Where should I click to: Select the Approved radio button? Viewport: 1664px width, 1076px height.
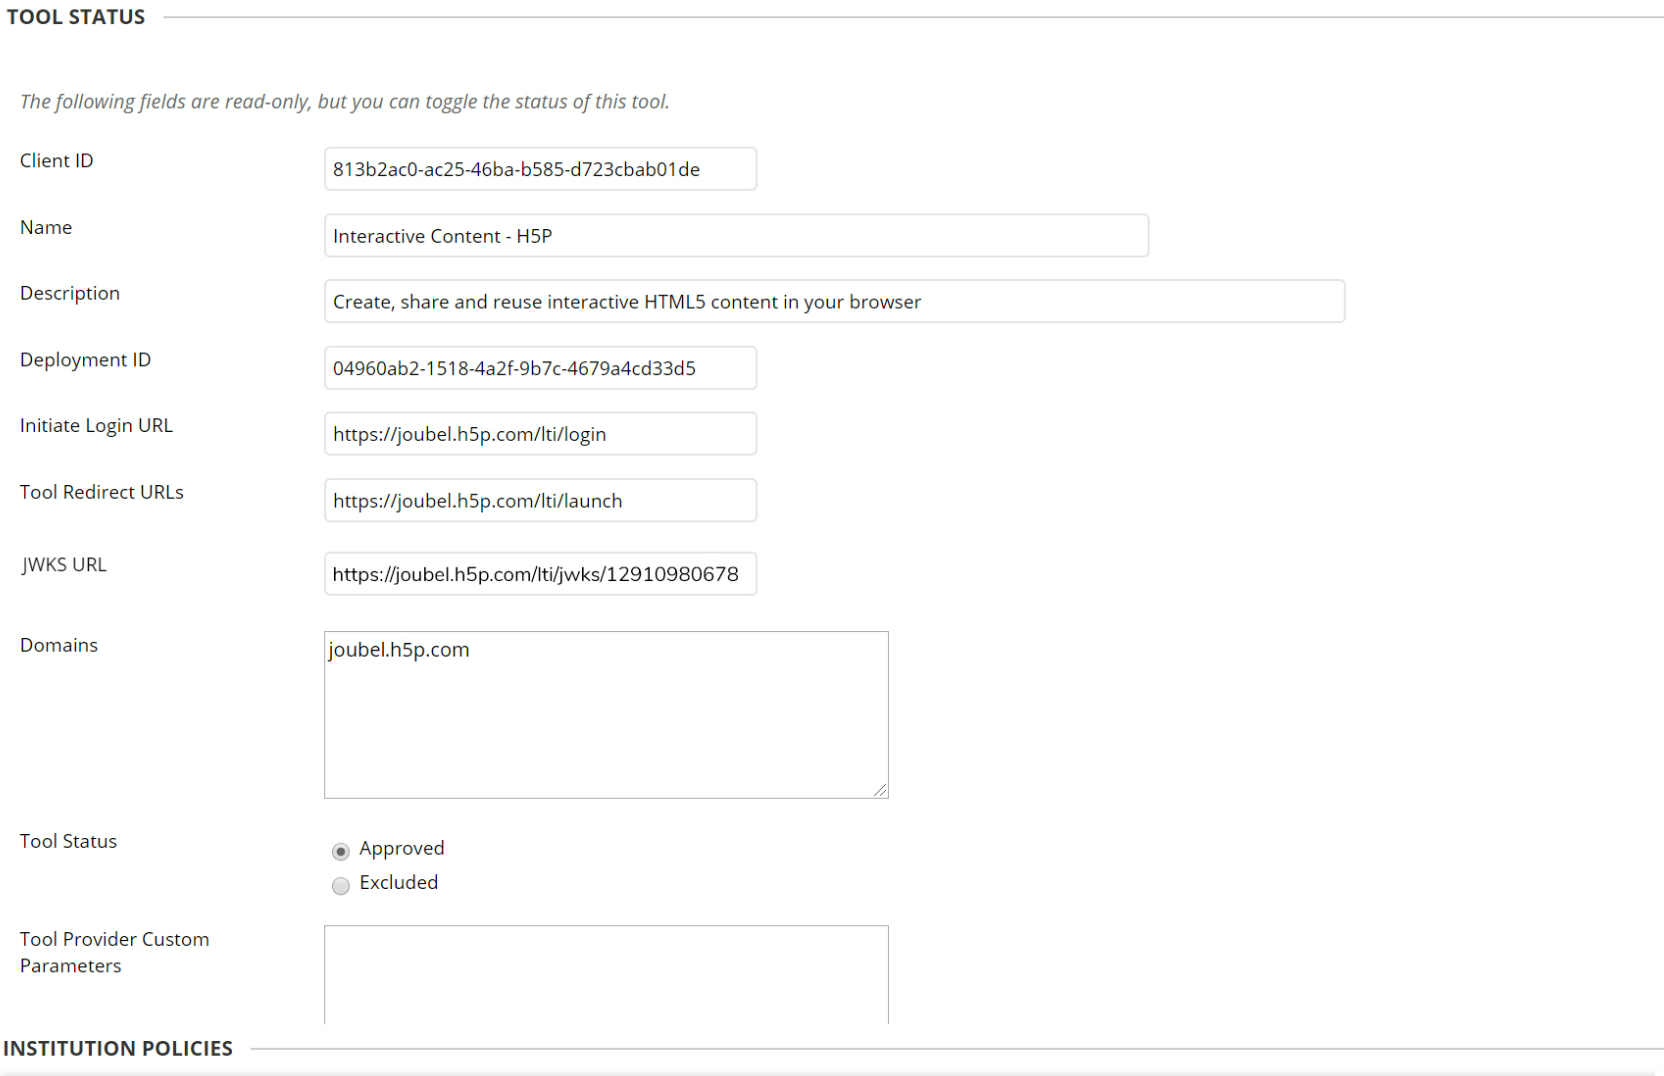pyautogui.click(x=341, y=851)
